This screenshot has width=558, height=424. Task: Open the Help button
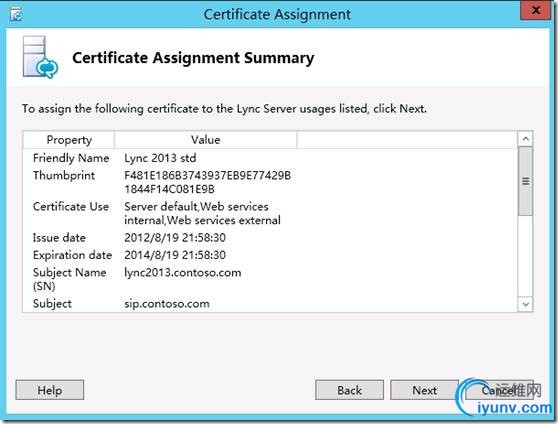(50, 390)
